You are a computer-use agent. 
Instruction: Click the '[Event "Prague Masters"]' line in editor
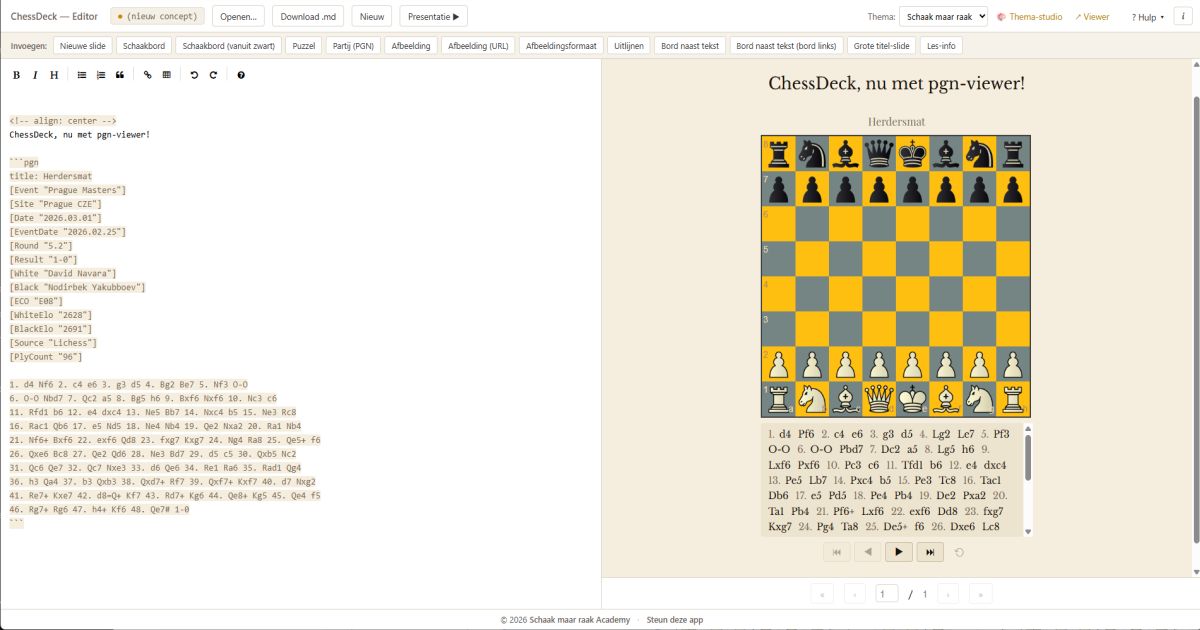[x=68, y=190]
